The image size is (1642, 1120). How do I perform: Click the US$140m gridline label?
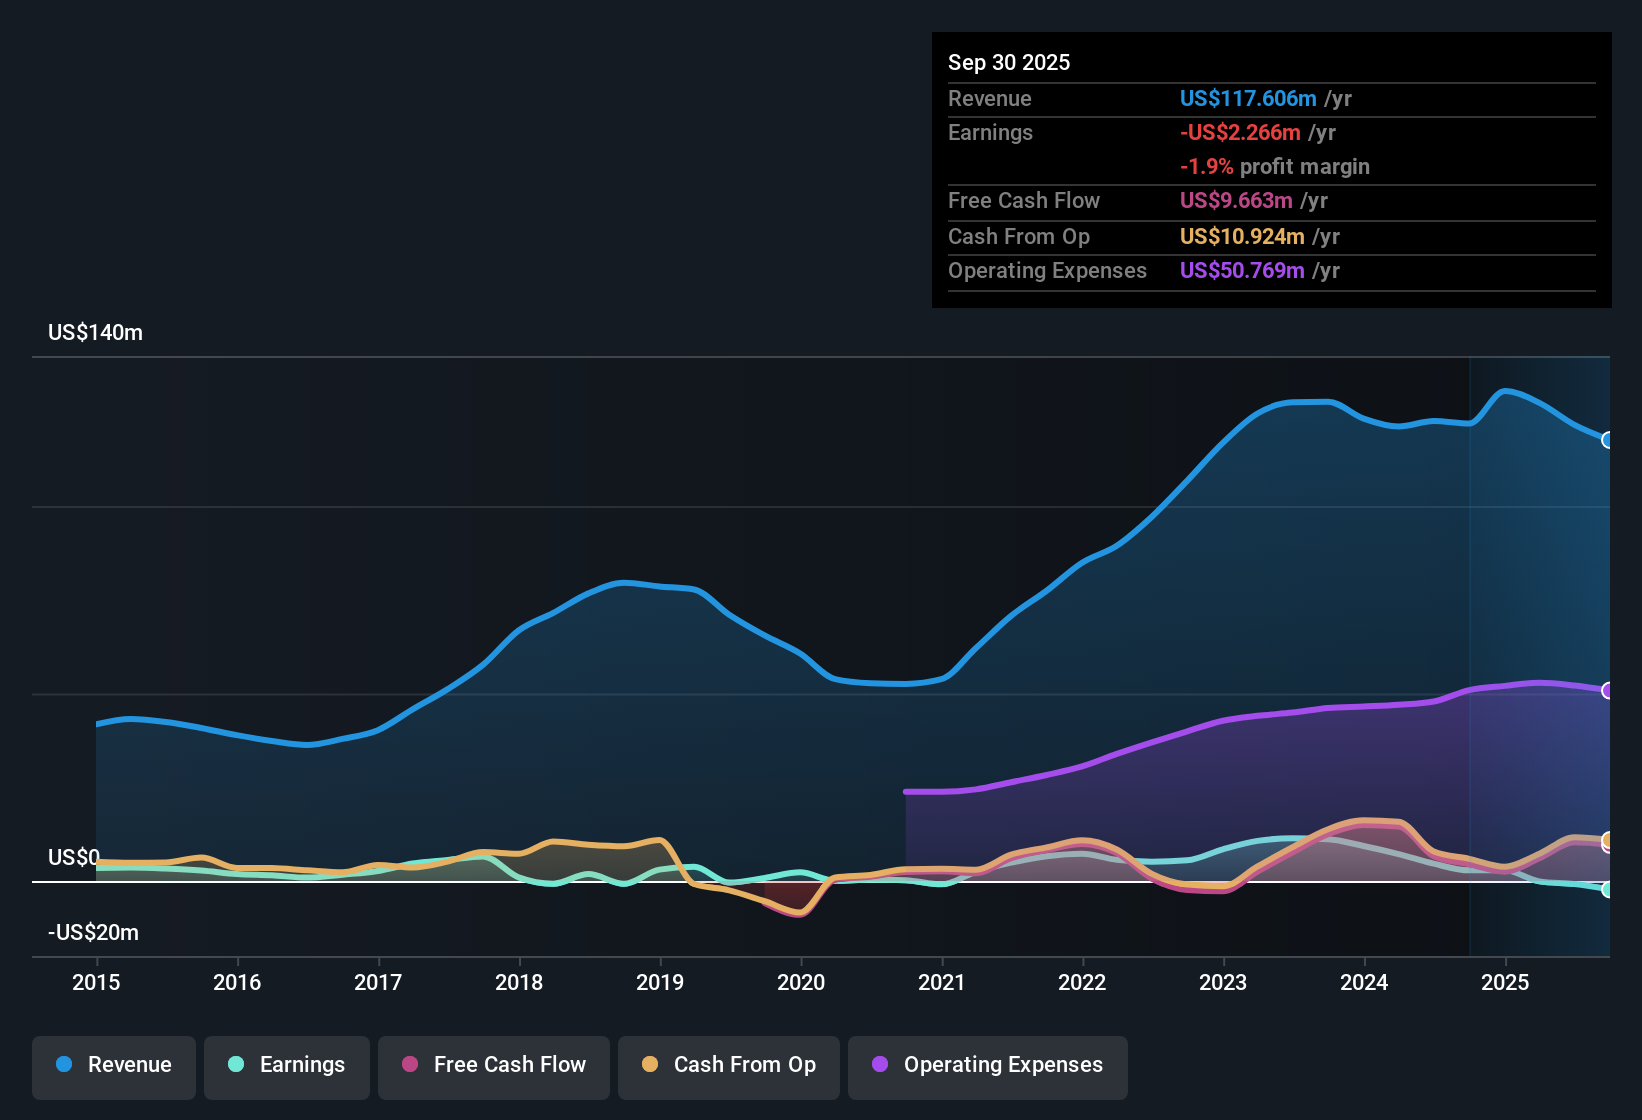(x=95, y=332)
